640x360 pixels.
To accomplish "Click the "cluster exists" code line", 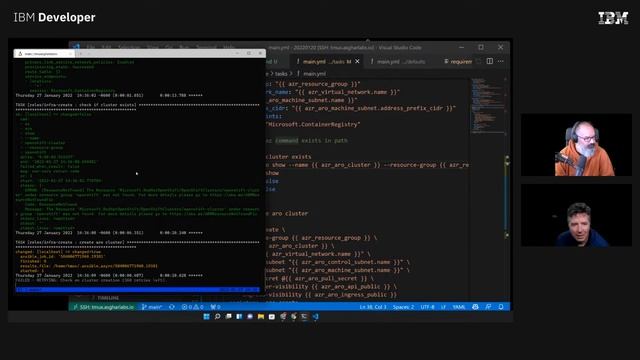I will (289, 157).
